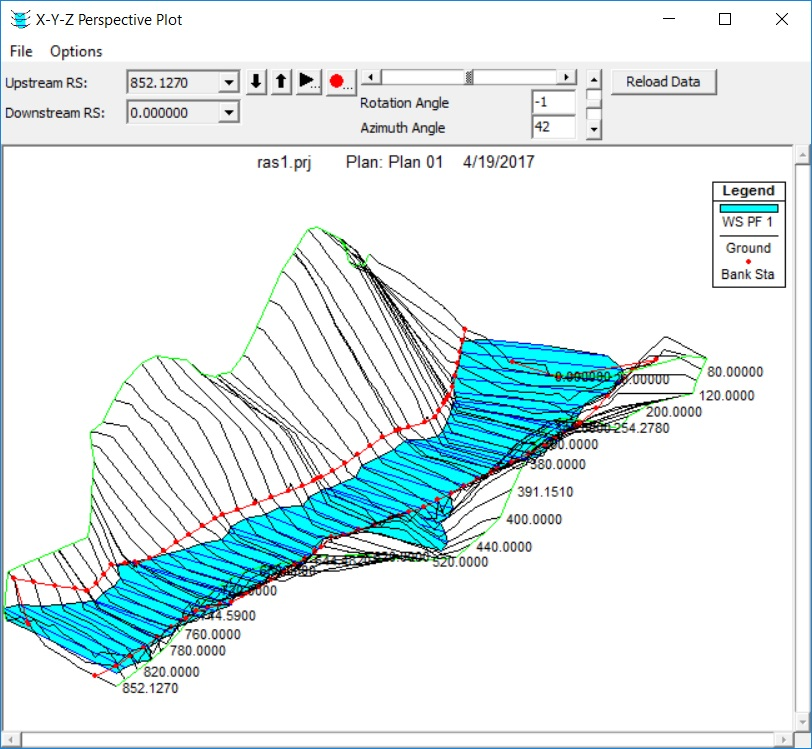Click the plot's vertical scrollbar up arrow
Viewport: 812px width, 749px height.
803,154
